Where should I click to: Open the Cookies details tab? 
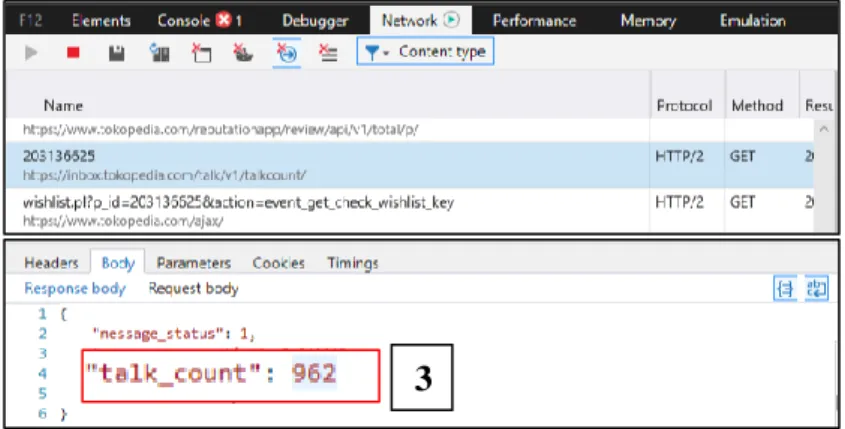click(278, 263)
